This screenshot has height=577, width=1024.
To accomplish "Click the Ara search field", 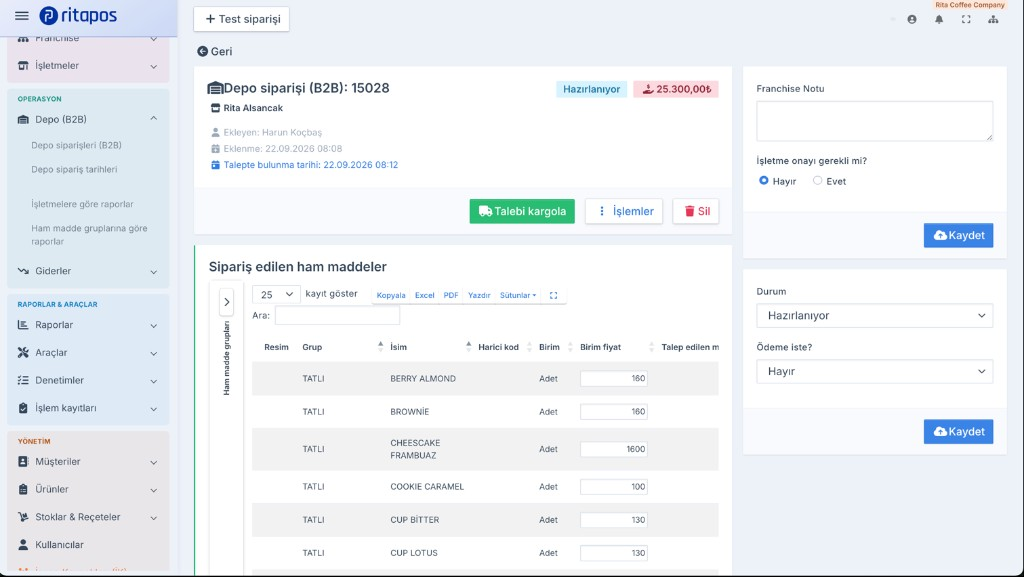I will pos(337,315).
